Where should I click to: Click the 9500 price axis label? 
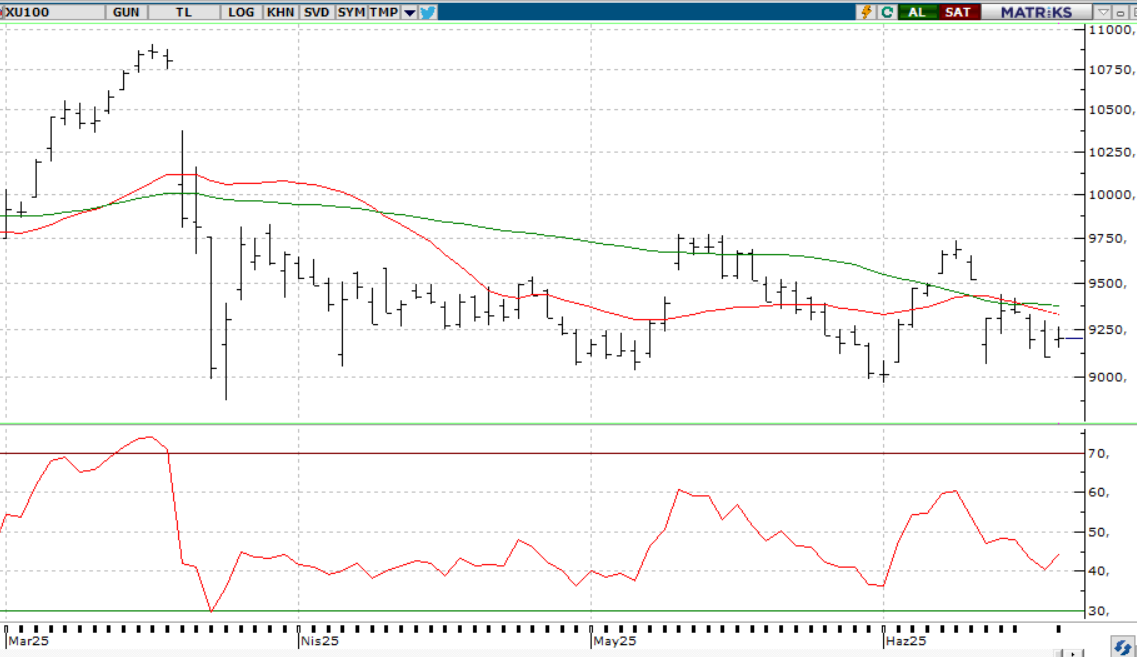point(1108,284)
